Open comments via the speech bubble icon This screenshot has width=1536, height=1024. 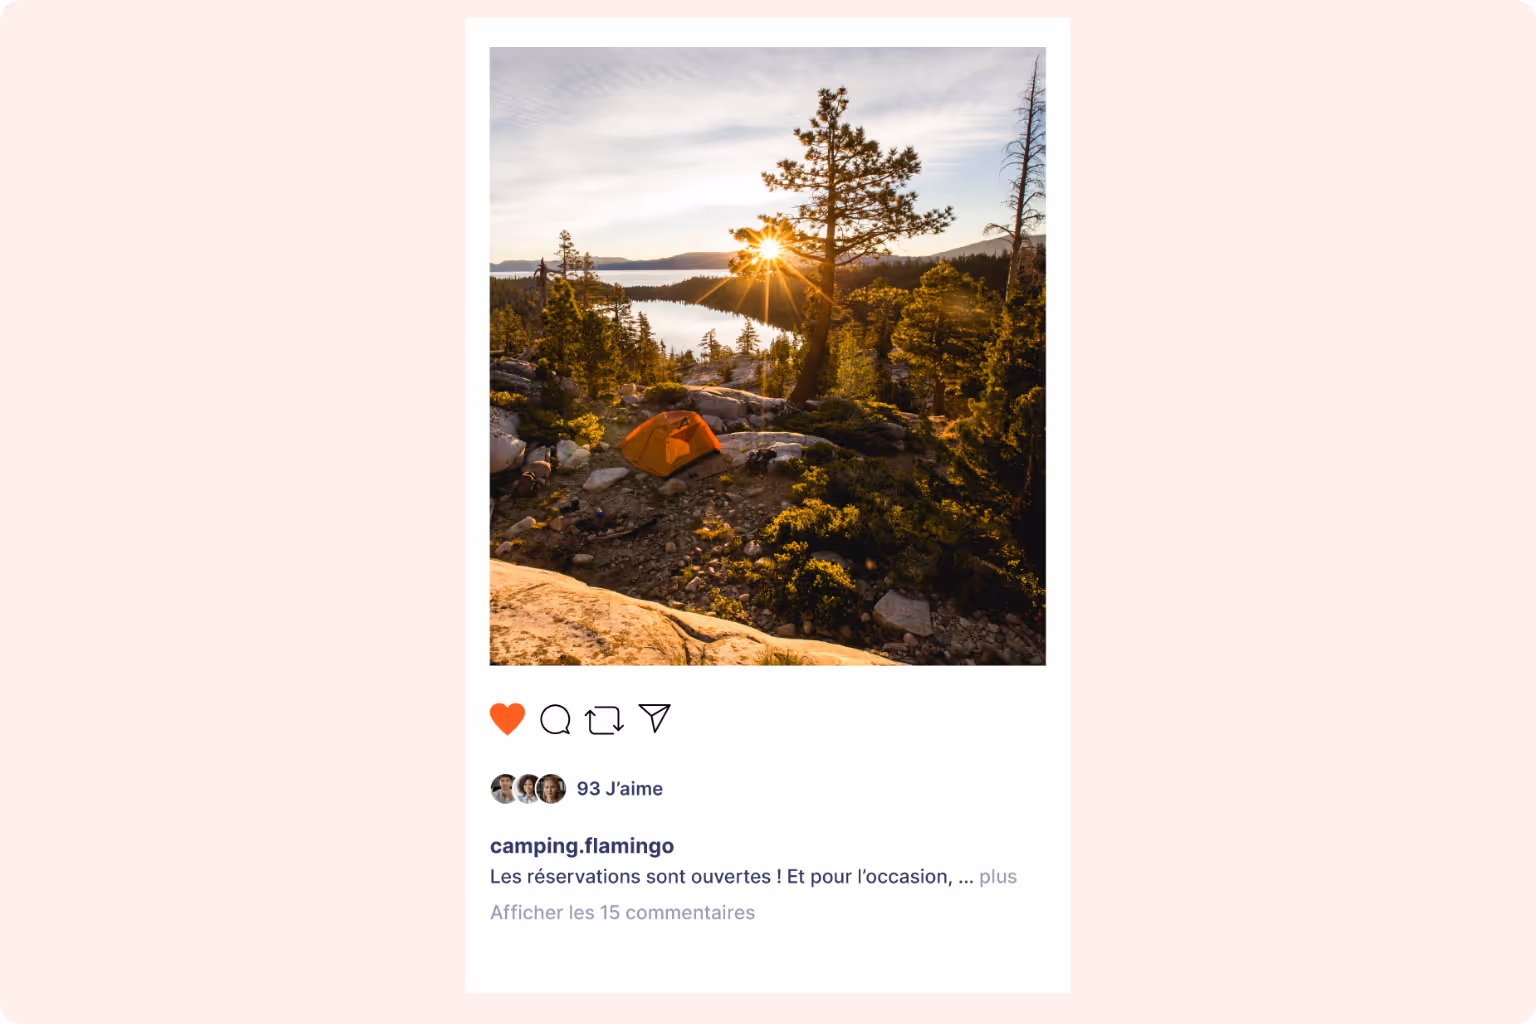pos(555,720)
